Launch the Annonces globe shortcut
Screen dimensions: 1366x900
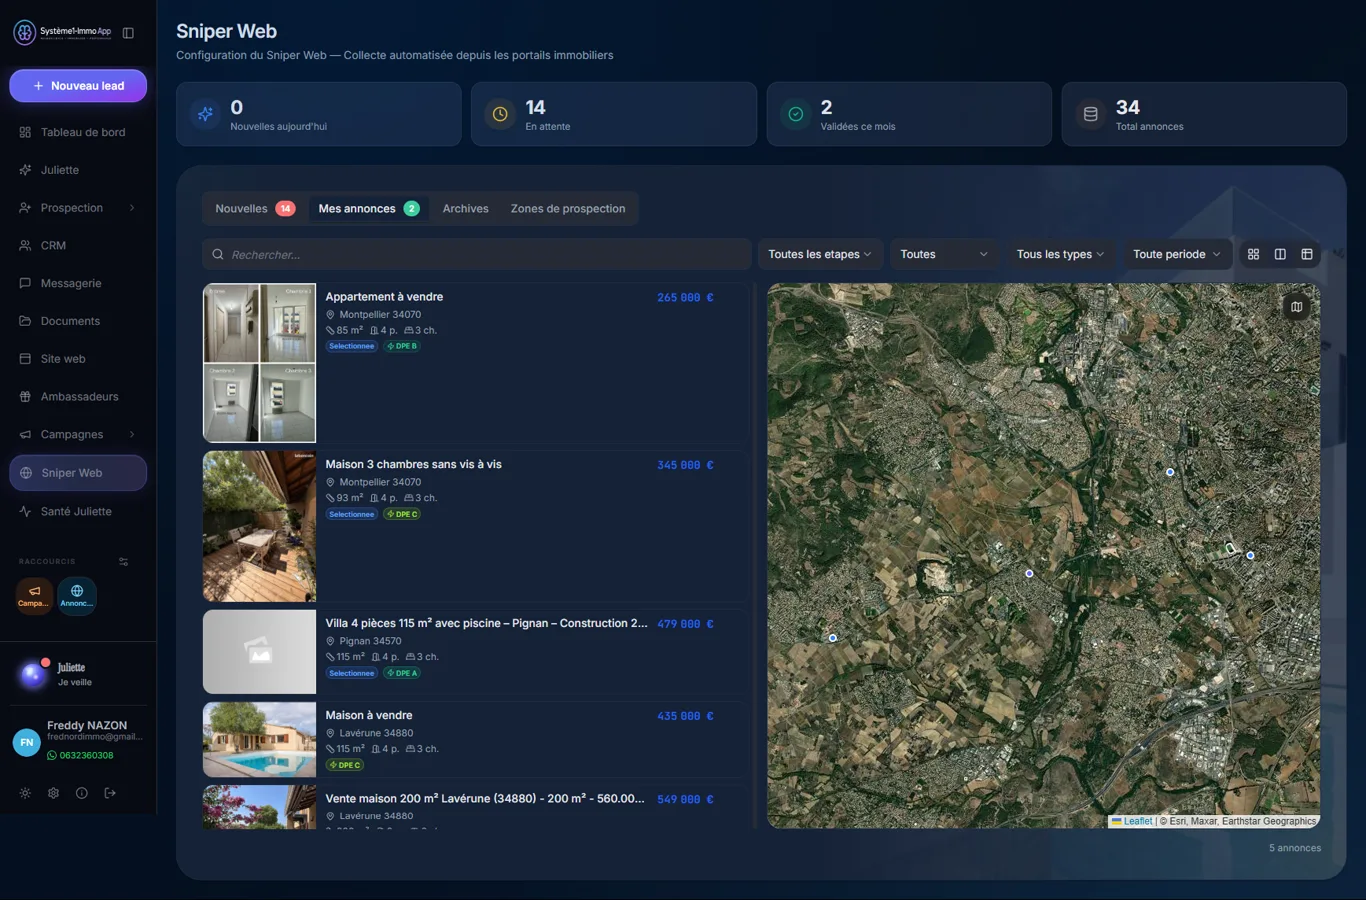pos(77,595)
